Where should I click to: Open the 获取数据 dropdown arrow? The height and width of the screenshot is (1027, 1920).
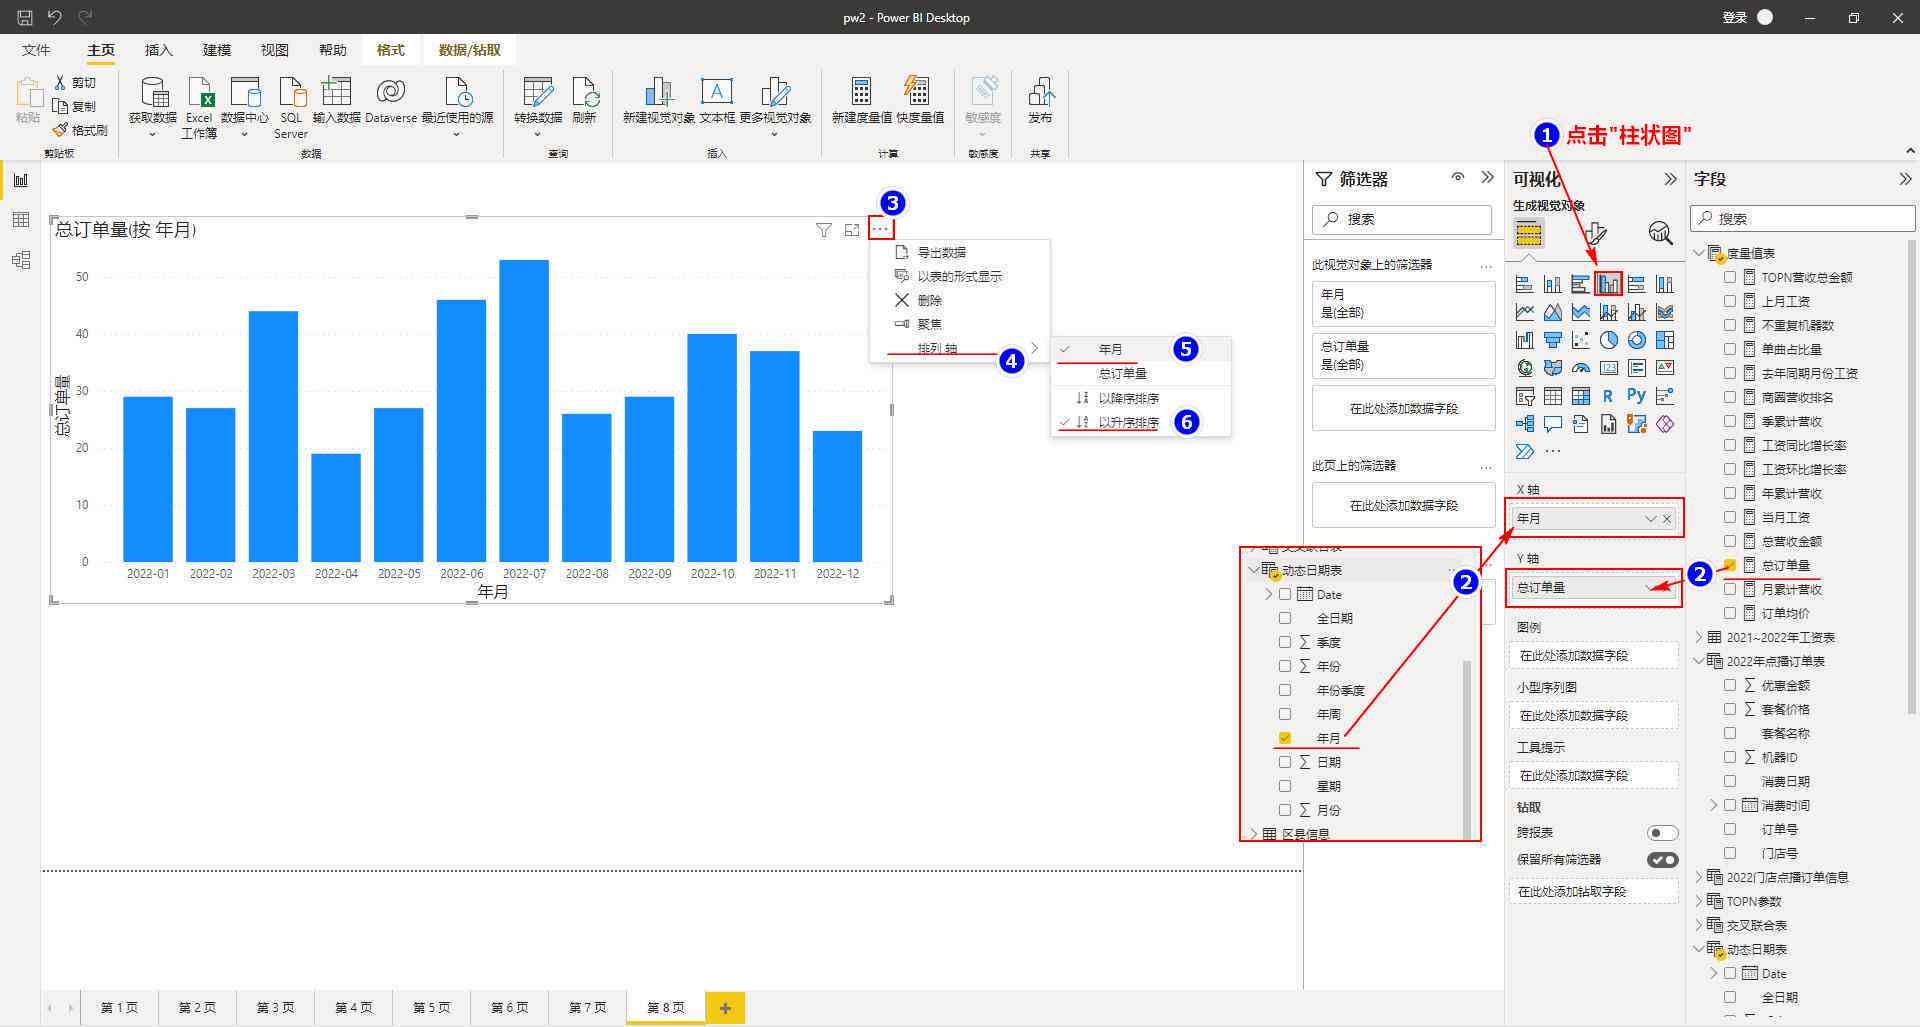(153, 134)
